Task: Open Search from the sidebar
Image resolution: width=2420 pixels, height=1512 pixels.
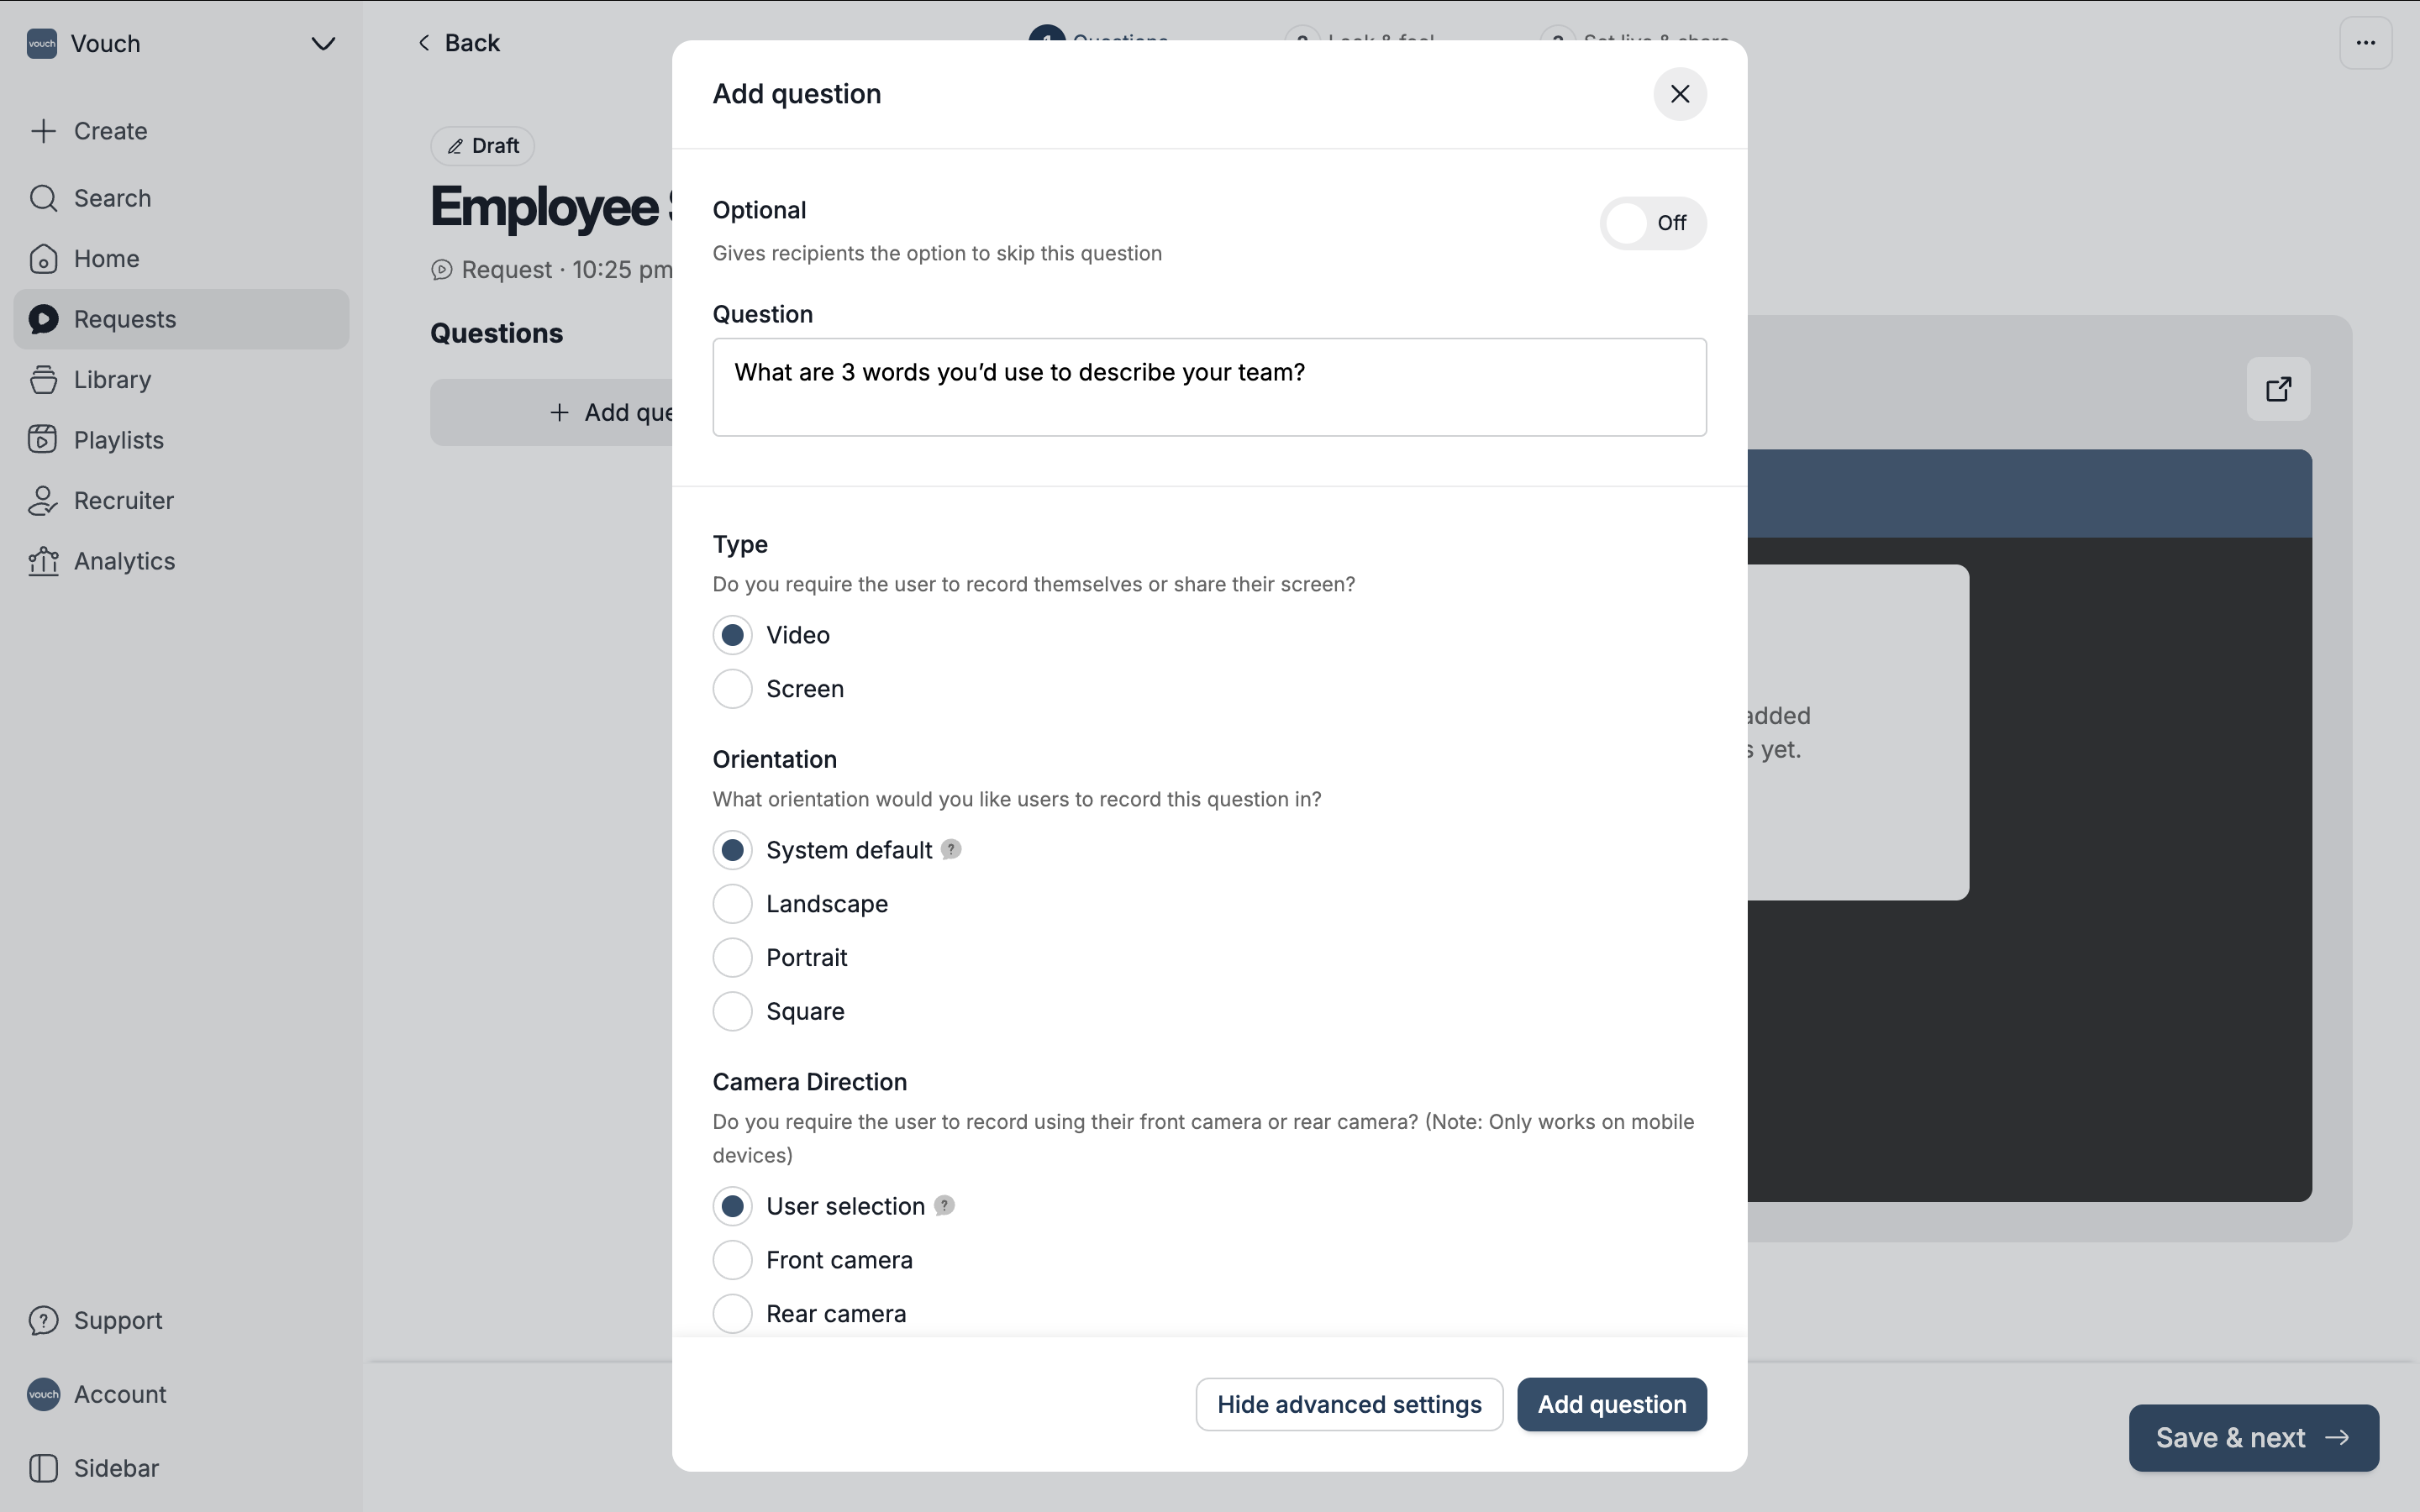Action: point(181,198)
